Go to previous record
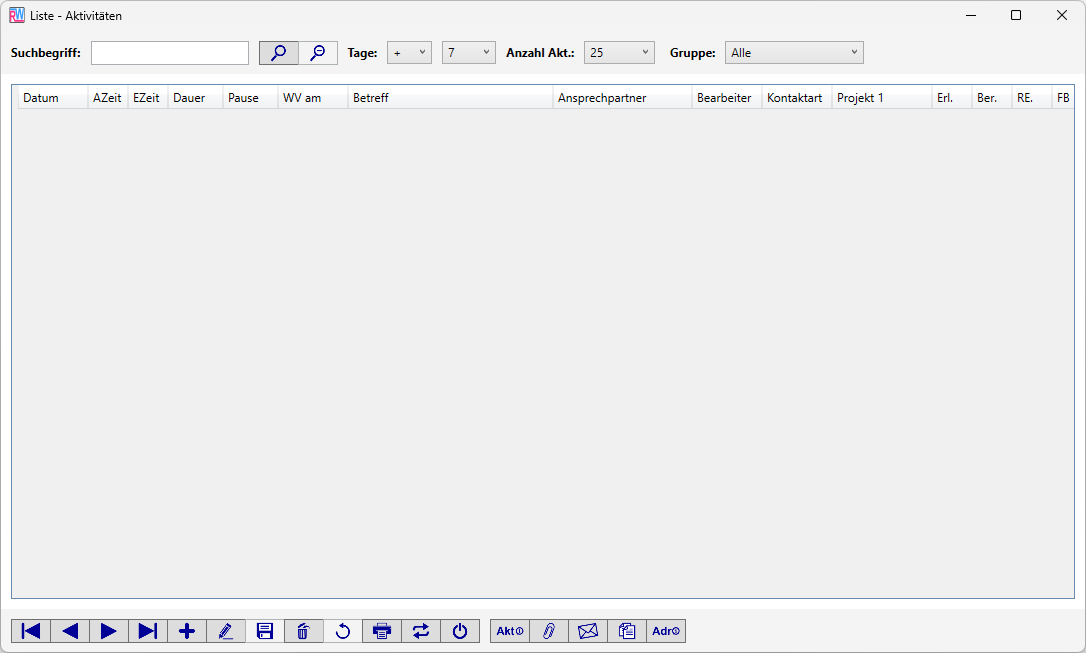This screenshot has height=653, width=1086. click(x=70, y=631)
